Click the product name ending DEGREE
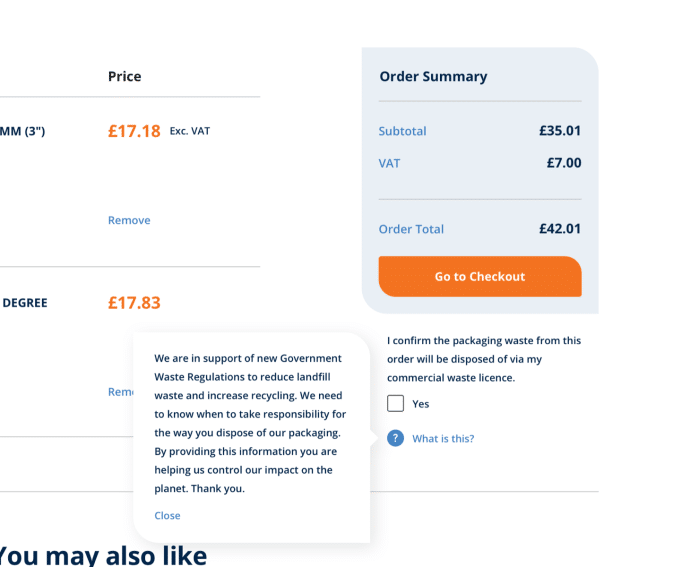The width and height of the screenshot is (690, 567). 25,303
